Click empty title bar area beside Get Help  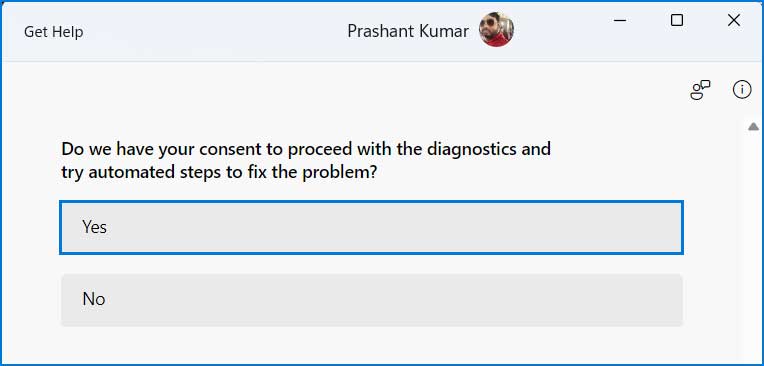(214, 32)
